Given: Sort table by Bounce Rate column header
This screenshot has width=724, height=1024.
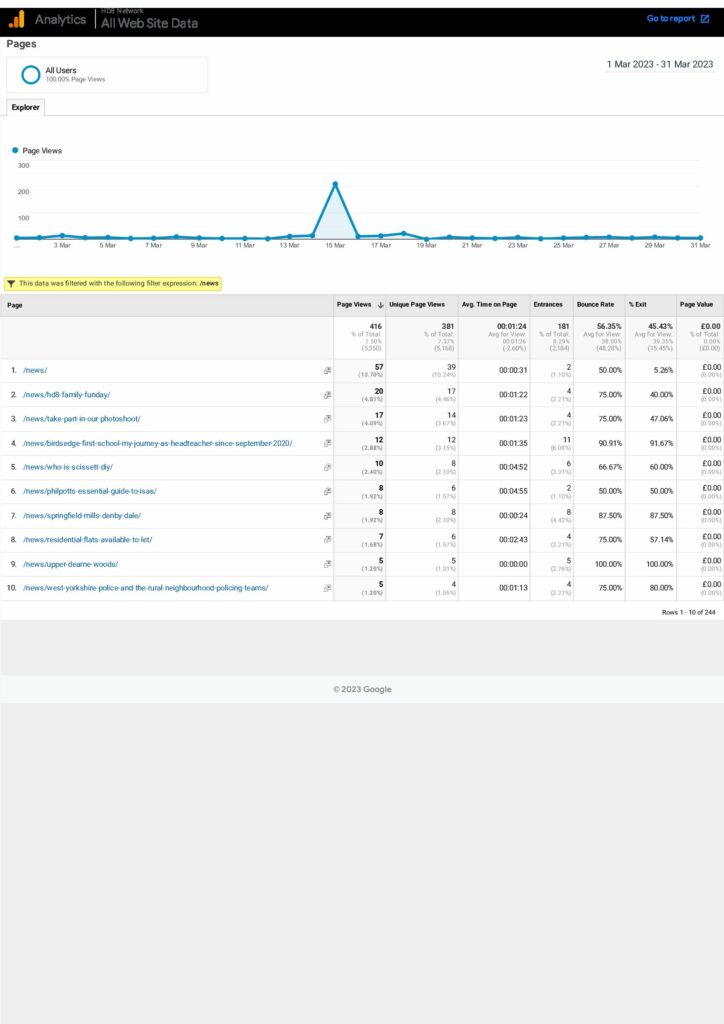Looking at the screenshot, I should coord(595,305).
